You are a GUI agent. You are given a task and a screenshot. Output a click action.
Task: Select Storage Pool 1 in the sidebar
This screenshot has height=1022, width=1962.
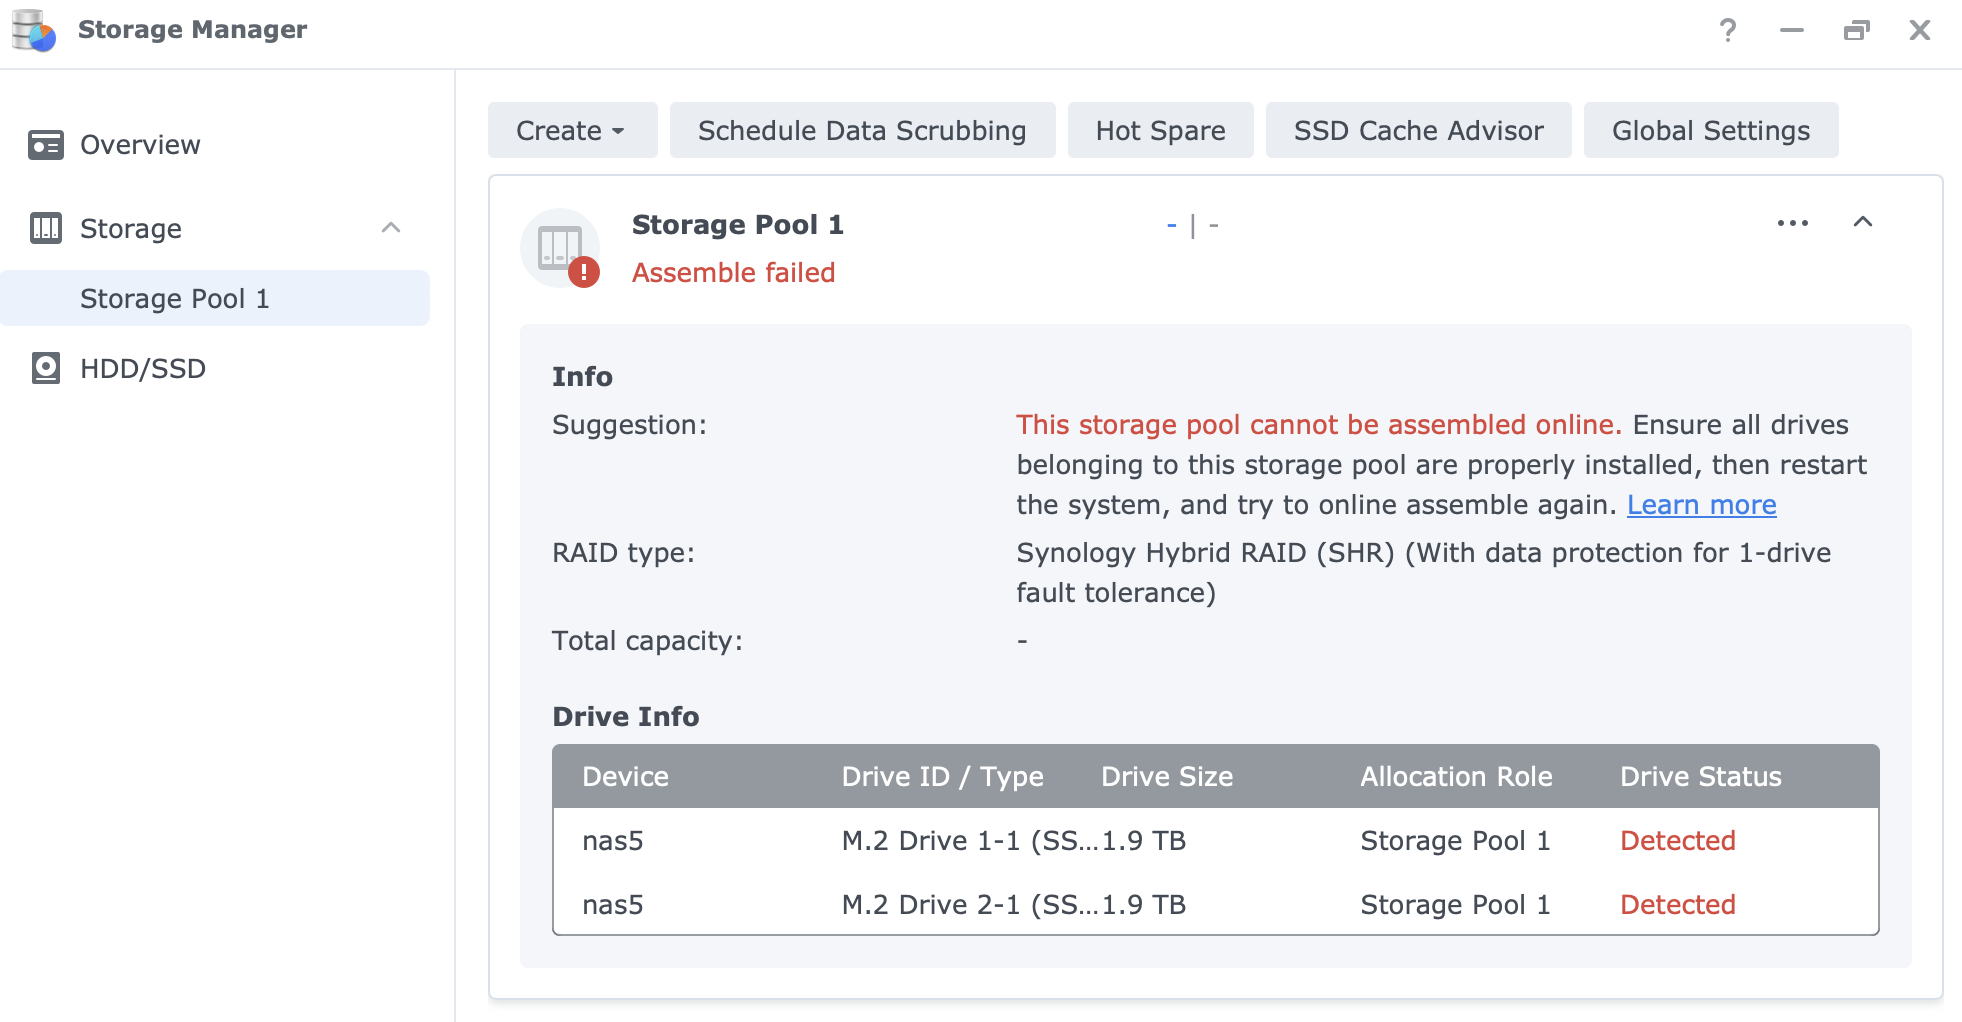(175, 297)
